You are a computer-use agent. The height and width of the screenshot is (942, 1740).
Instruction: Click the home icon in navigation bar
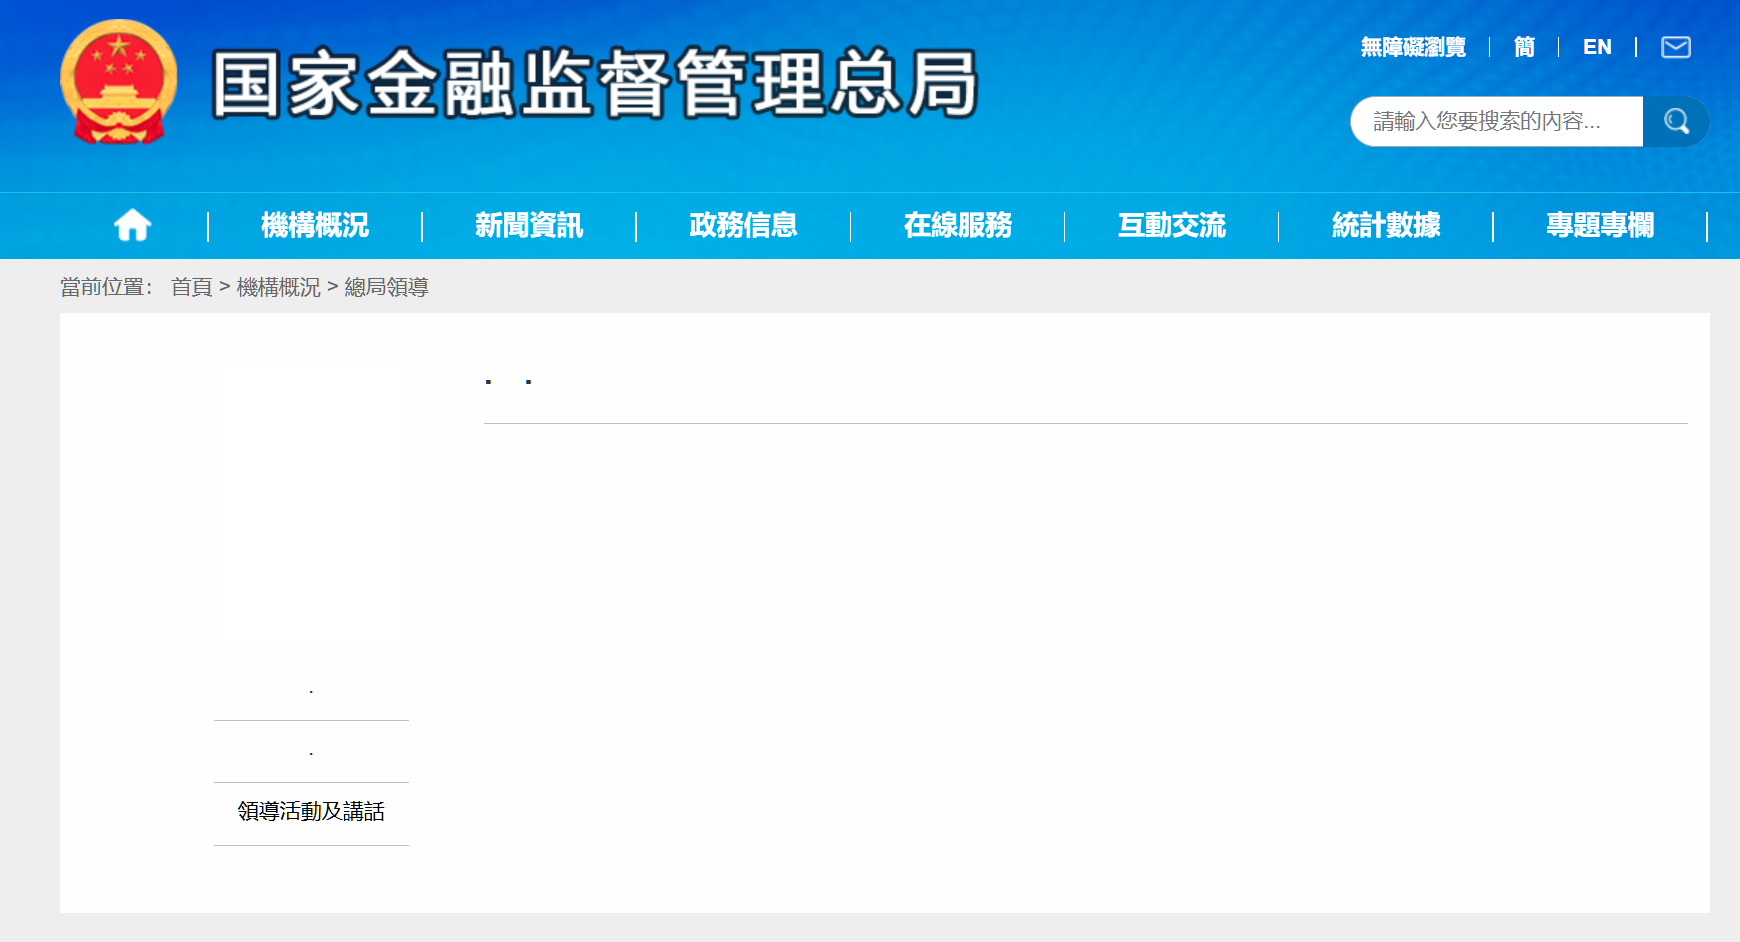(132, 225)
